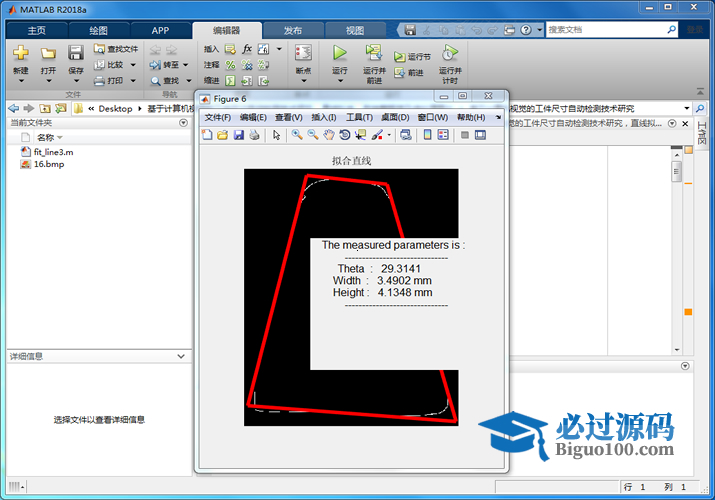The image size is (715, 500).
Task: Expand the 保存 (Save) dropdown arrow
Action: (76, 81)
